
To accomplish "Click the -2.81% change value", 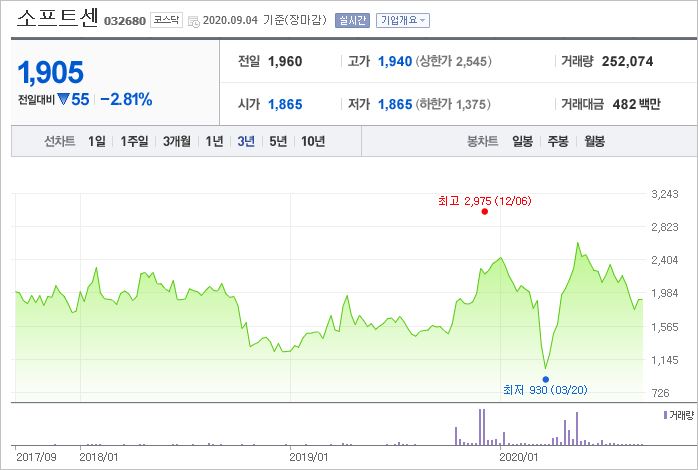I will tap(126, 99).
